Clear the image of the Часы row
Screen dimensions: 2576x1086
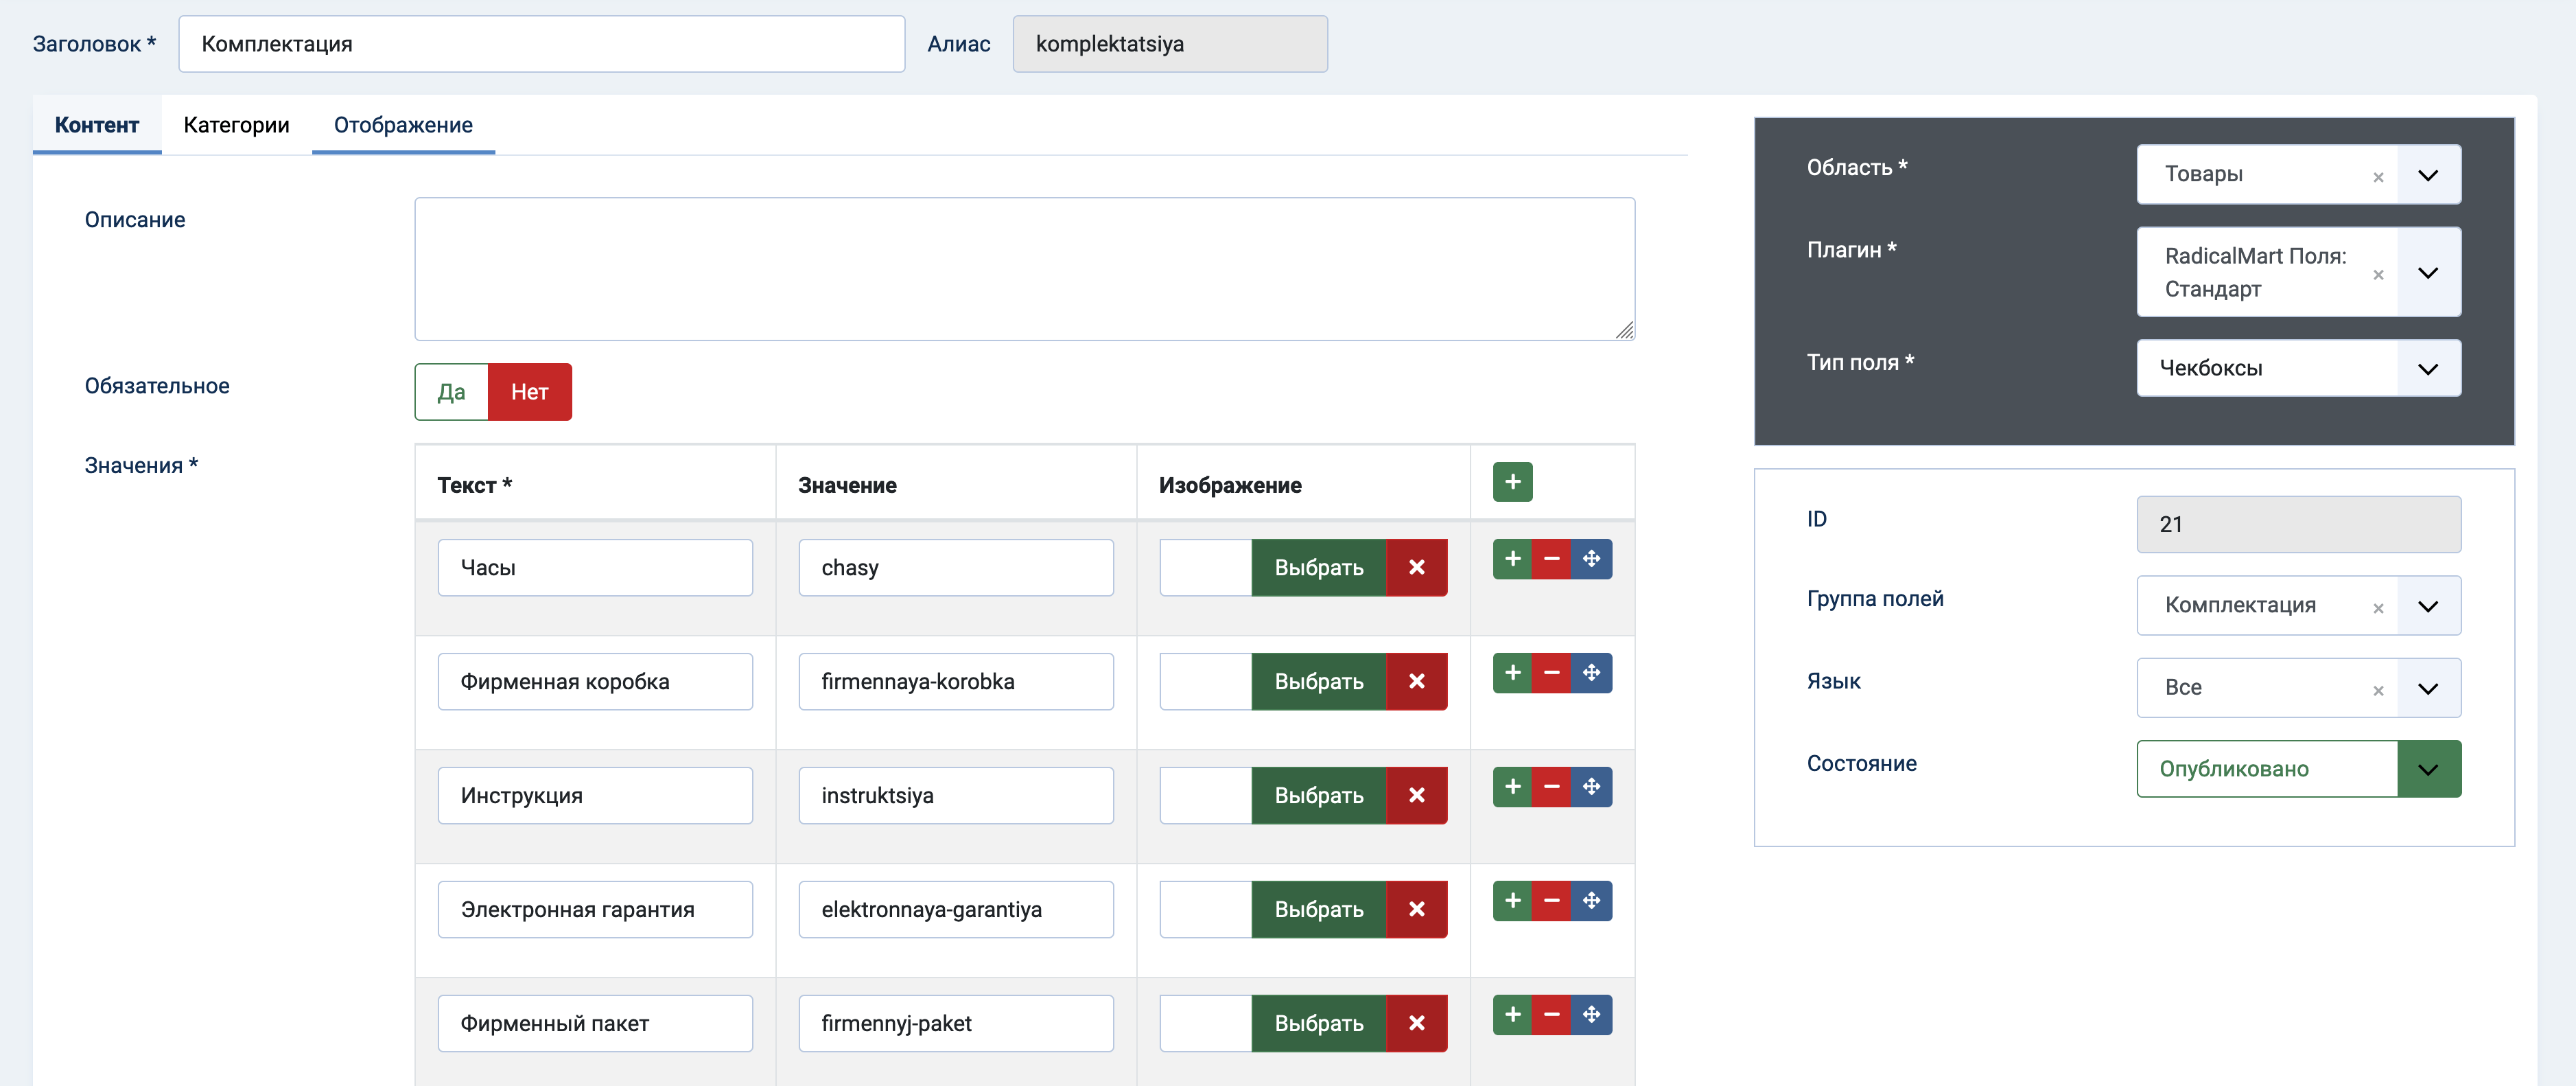point(1416,568)
